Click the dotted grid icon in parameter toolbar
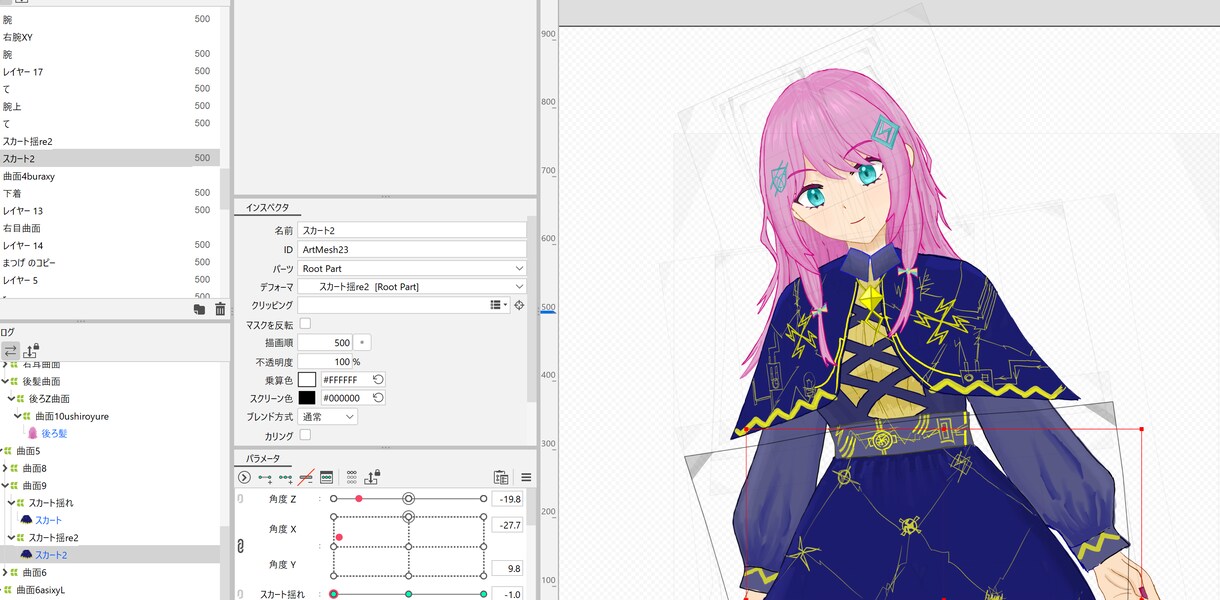This screenshot has height=600, width=1220. (352, 477)
